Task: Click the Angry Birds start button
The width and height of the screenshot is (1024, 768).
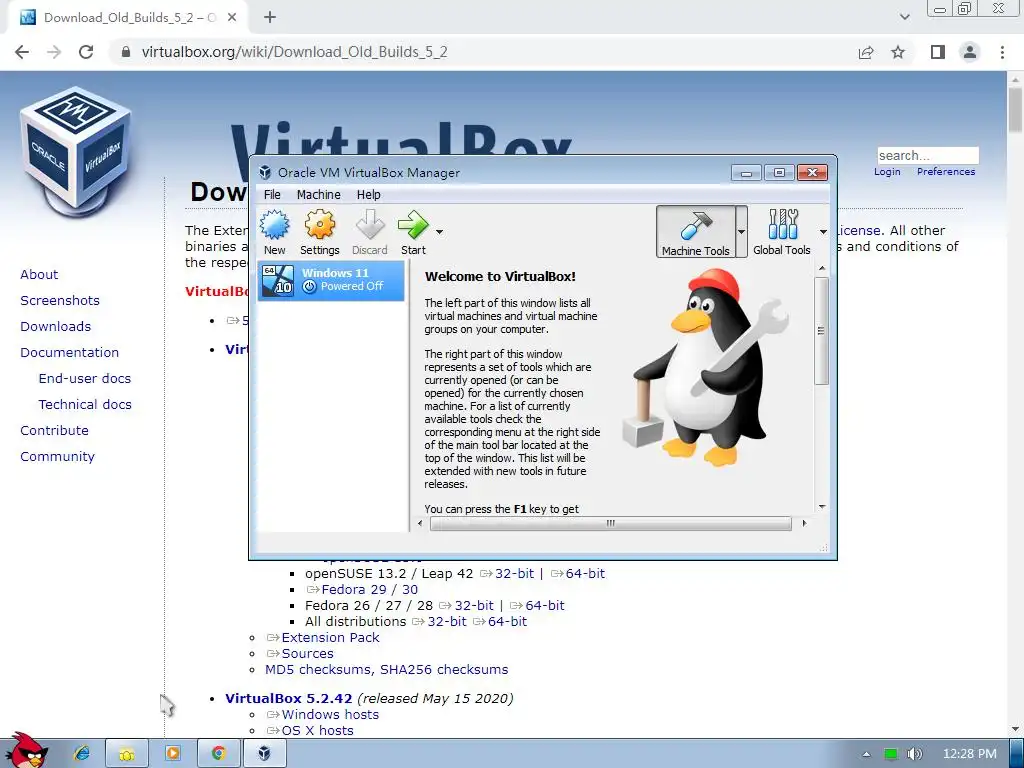Action: 26,751
